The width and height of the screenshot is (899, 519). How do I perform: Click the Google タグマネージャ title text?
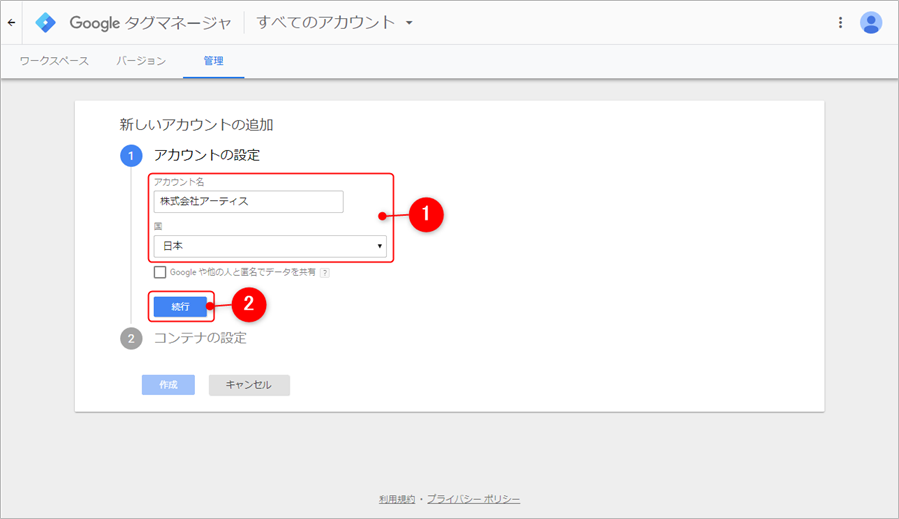pyautogui.click(x=150, y=23)
